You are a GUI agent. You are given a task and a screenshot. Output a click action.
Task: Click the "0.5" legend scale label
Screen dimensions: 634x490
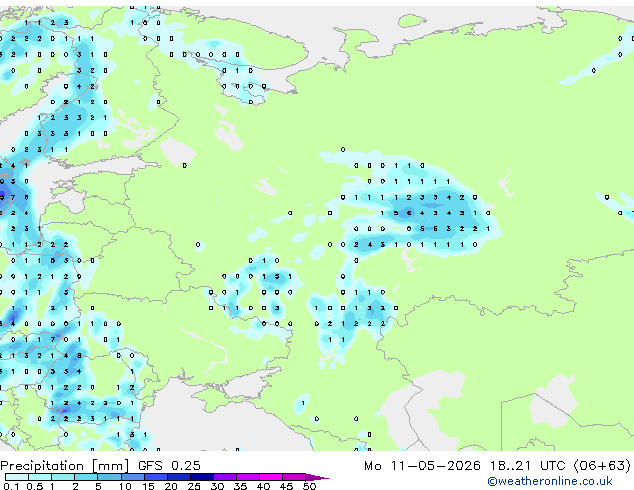tap(35, 486)
